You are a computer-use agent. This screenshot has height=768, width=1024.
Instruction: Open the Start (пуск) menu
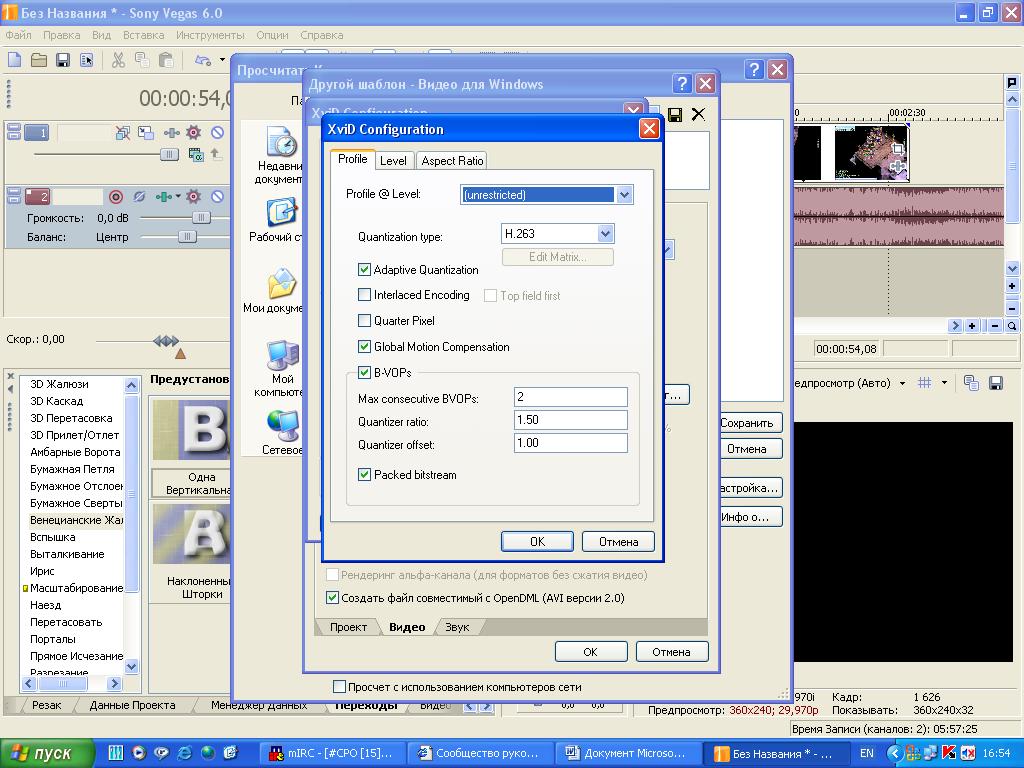tap(46, 753)
